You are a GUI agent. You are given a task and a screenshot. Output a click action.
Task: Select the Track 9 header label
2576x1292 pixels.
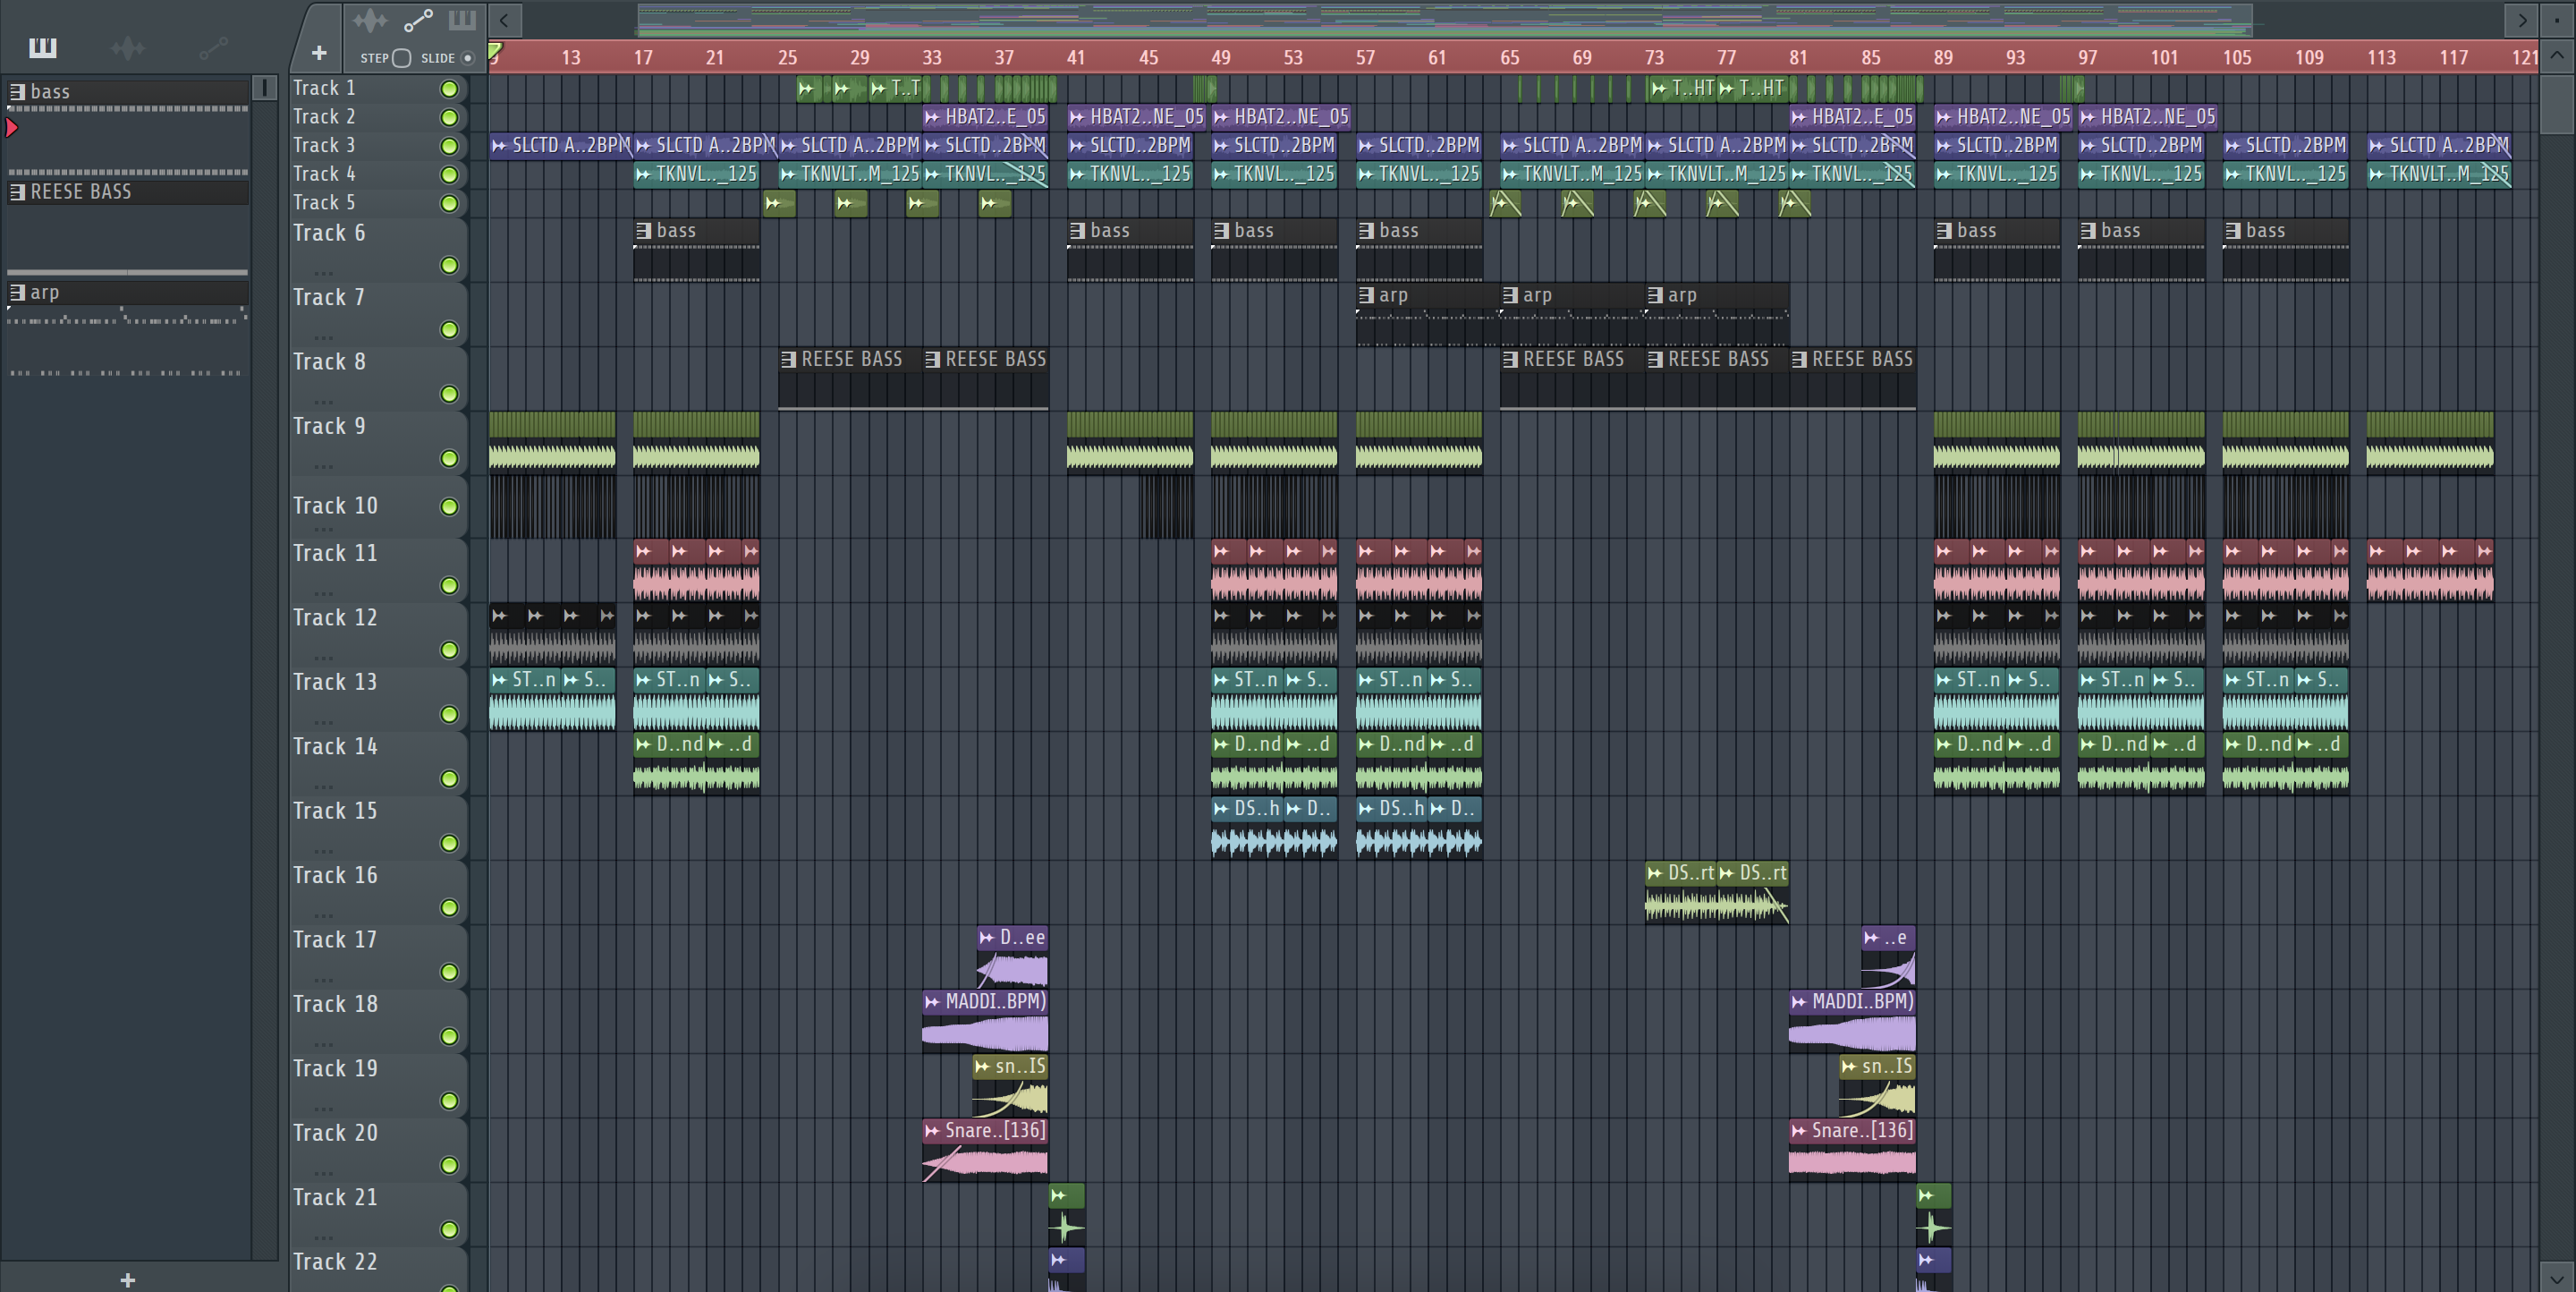[329, 426]
